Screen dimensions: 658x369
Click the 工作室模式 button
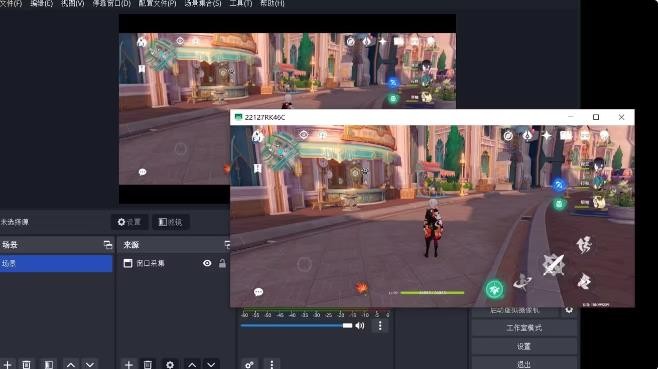tap(524, 328)
